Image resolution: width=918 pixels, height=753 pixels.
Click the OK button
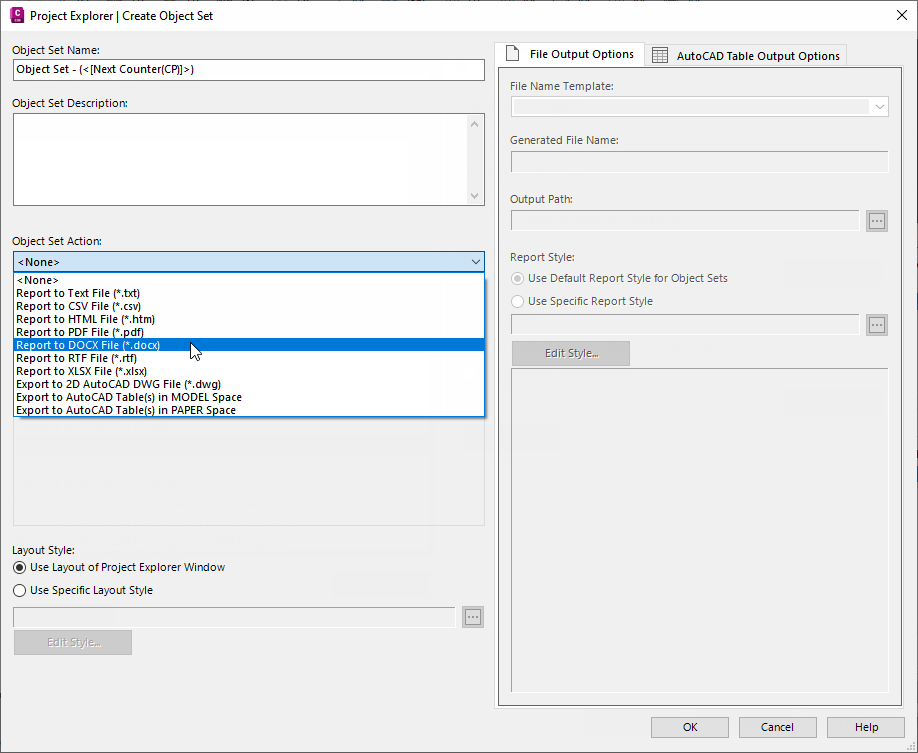[690, 727]
